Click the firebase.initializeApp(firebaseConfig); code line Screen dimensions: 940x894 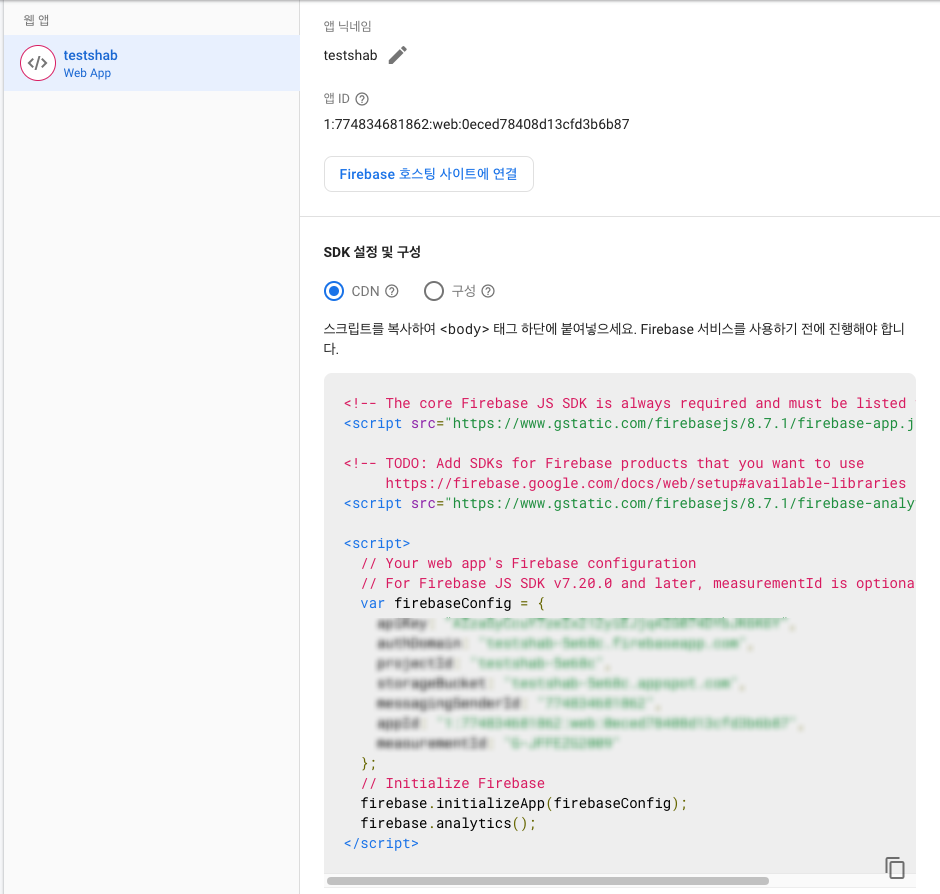(523, 803)
